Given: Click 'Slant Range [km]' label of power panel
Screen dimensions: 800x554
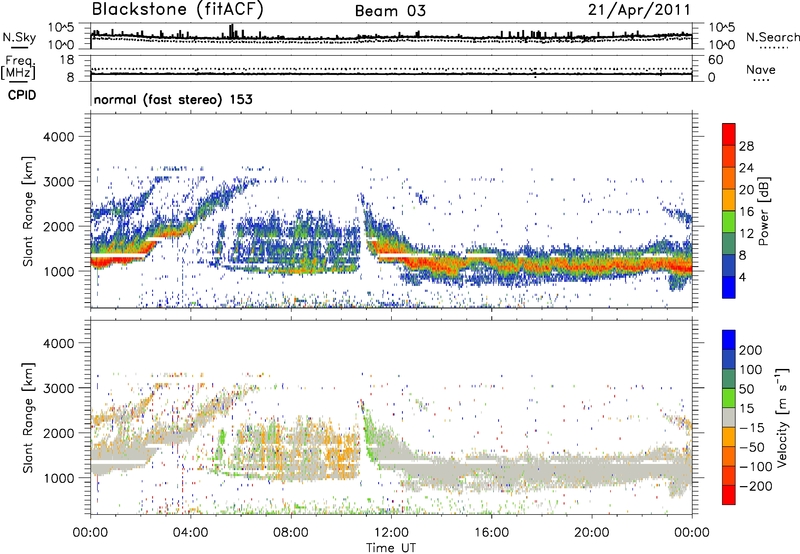Looking at the screenshot, I should [28, 211].
